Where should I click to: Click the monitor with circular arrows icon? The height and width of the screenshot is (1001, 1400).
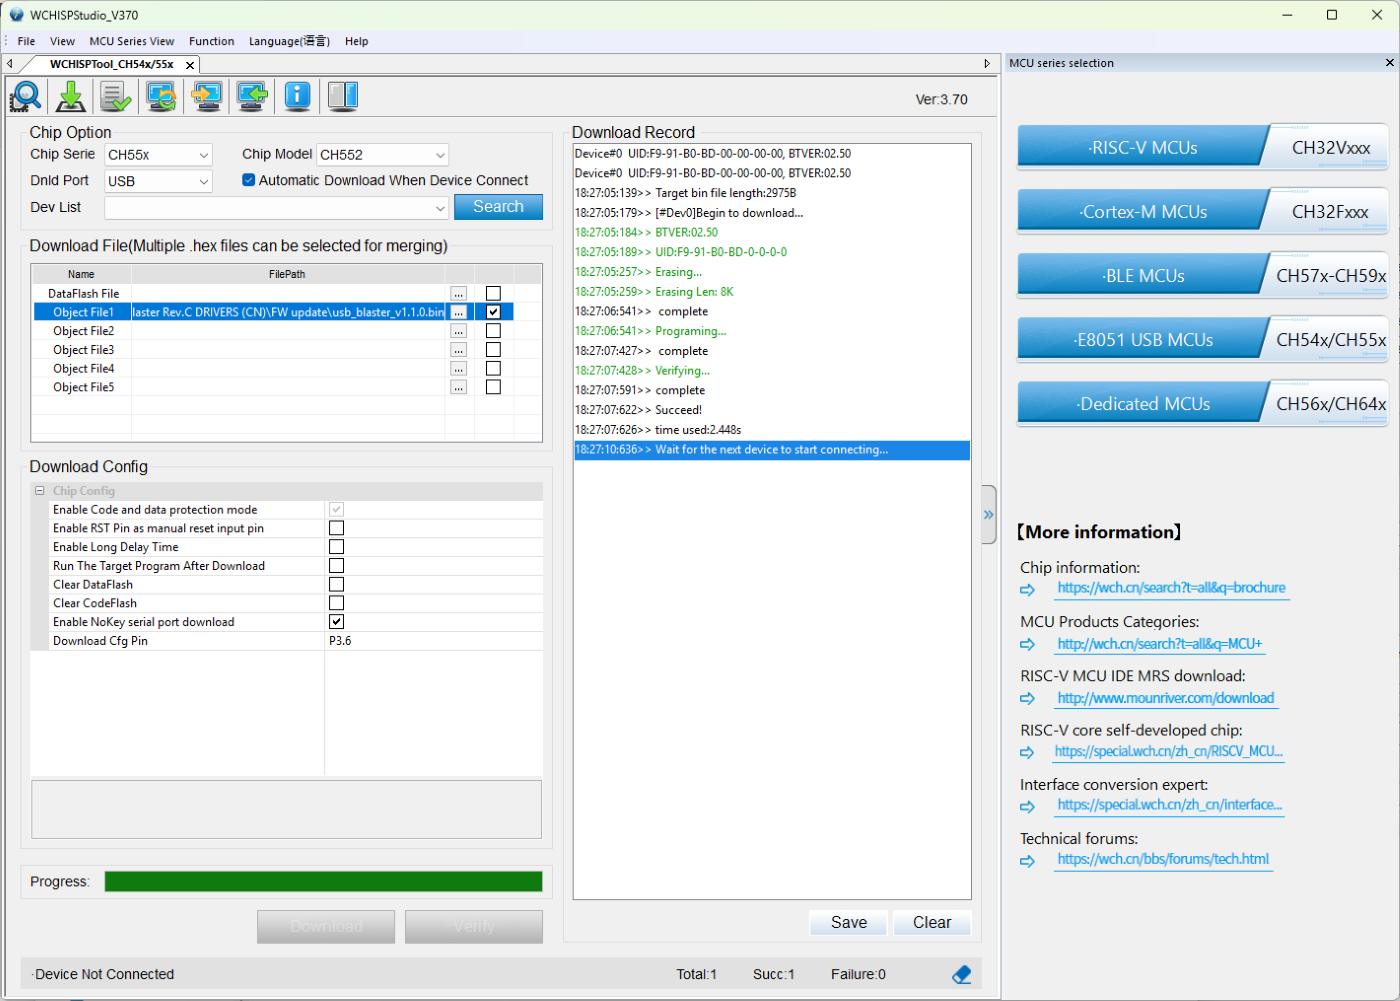(x=161, y=96)
